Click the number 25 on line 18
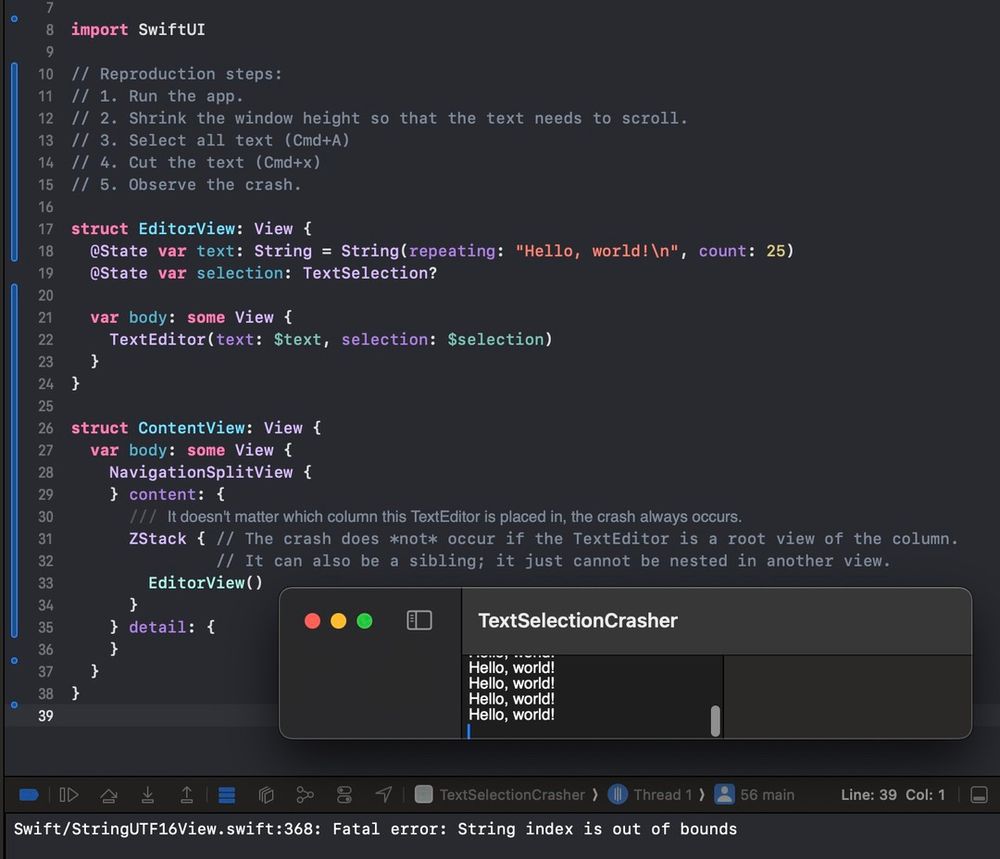1000x859 pixels. [776, 251]
